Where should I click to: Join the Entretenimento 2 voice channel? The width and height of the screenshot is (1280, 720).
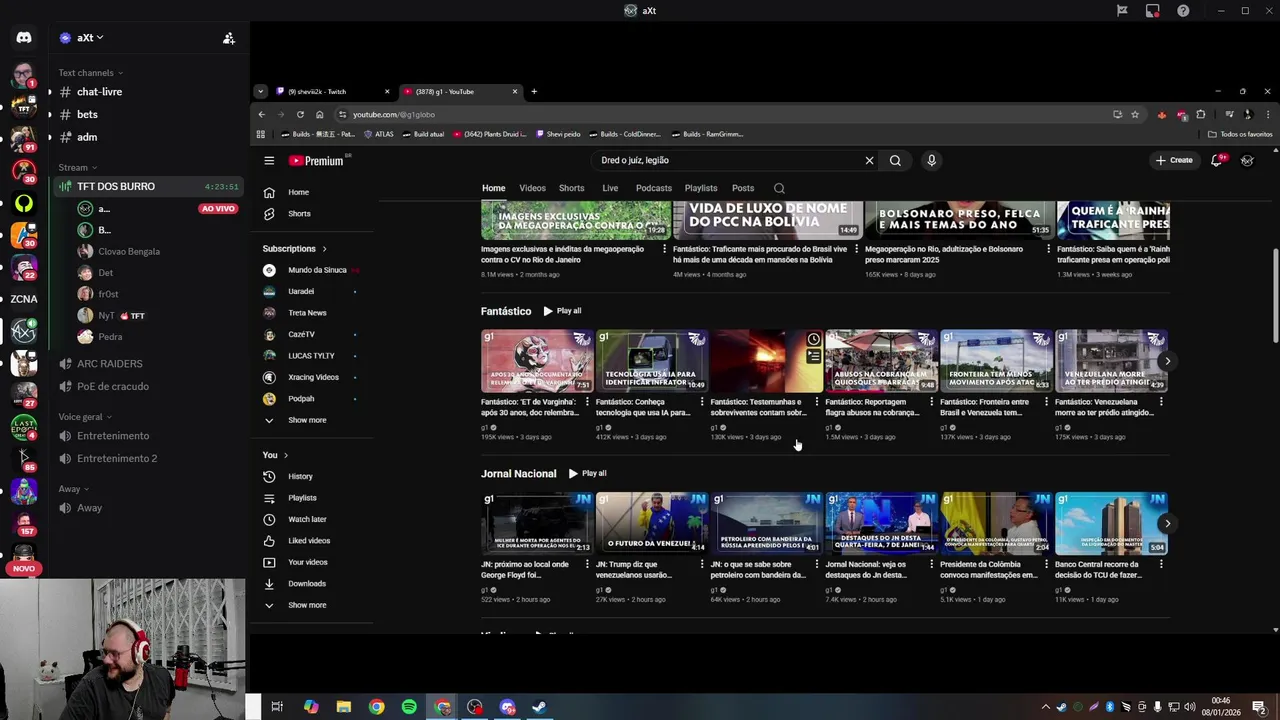point(147,458)
